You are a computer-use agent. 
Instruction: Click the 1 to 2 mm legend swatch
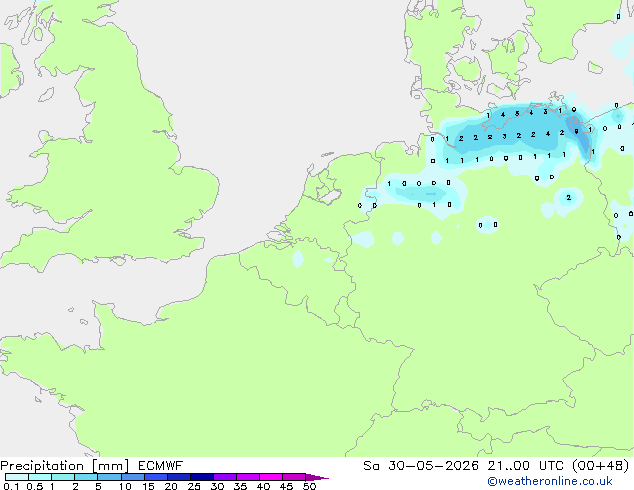(x=63, y=477)
